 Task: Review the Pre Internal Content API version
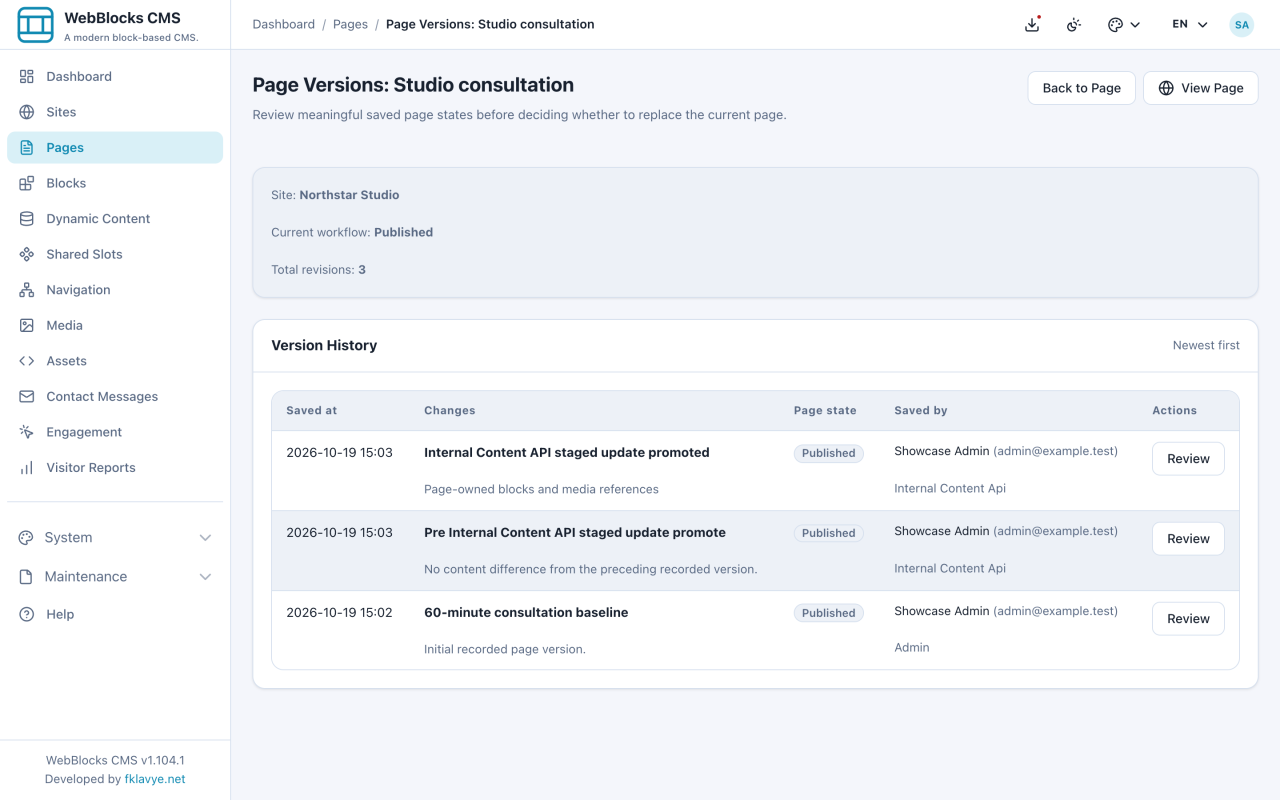tap(1188, 539)
